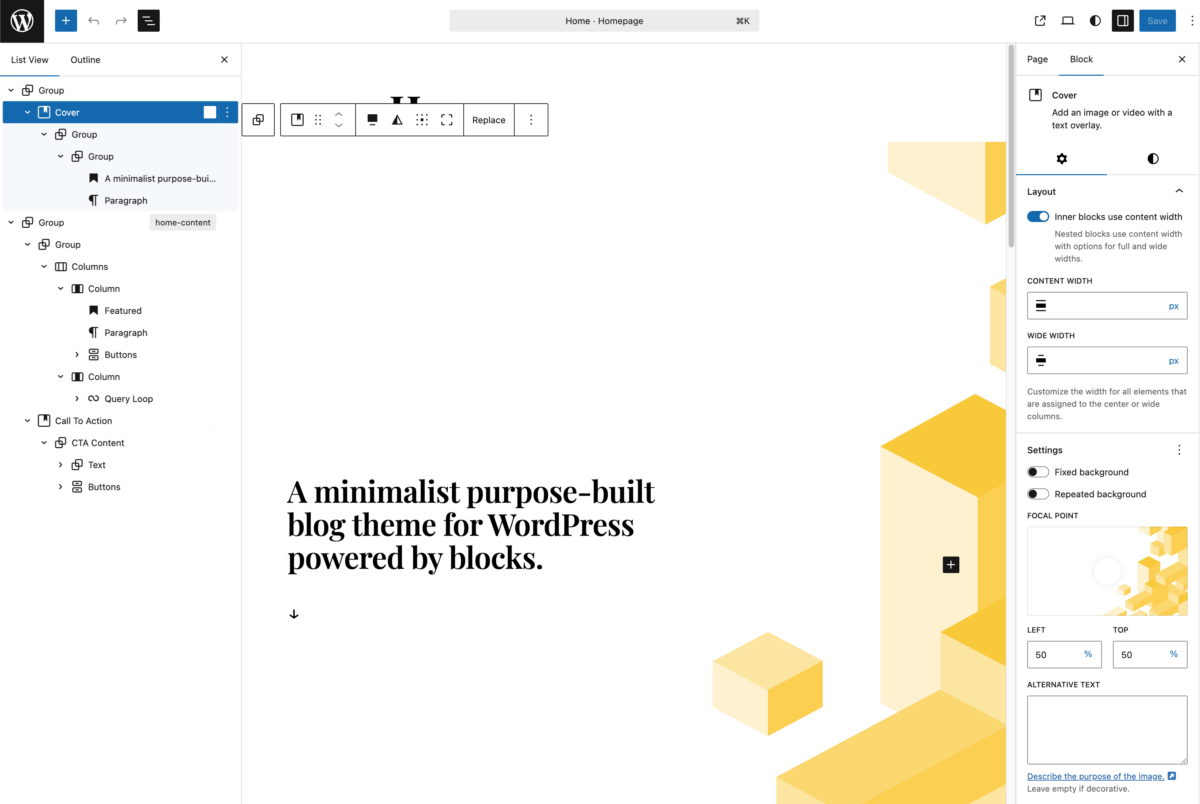1200x804 pixels.
Task: Switch to the List View tab
Action: tap(30, 60)
